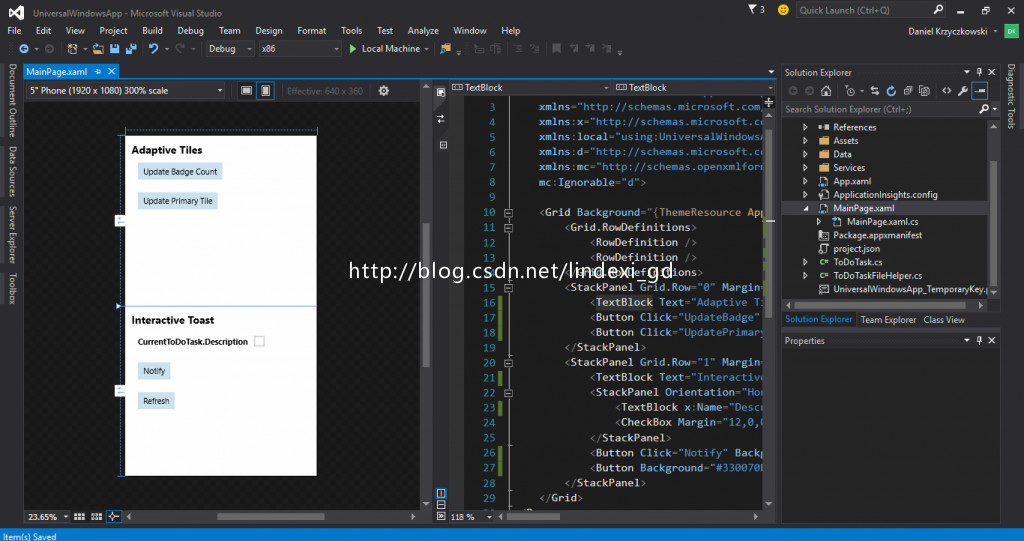The width and height of the screenshot is (1024, 541).
Task: Open the Design menu
Action: tap(268, 31)
